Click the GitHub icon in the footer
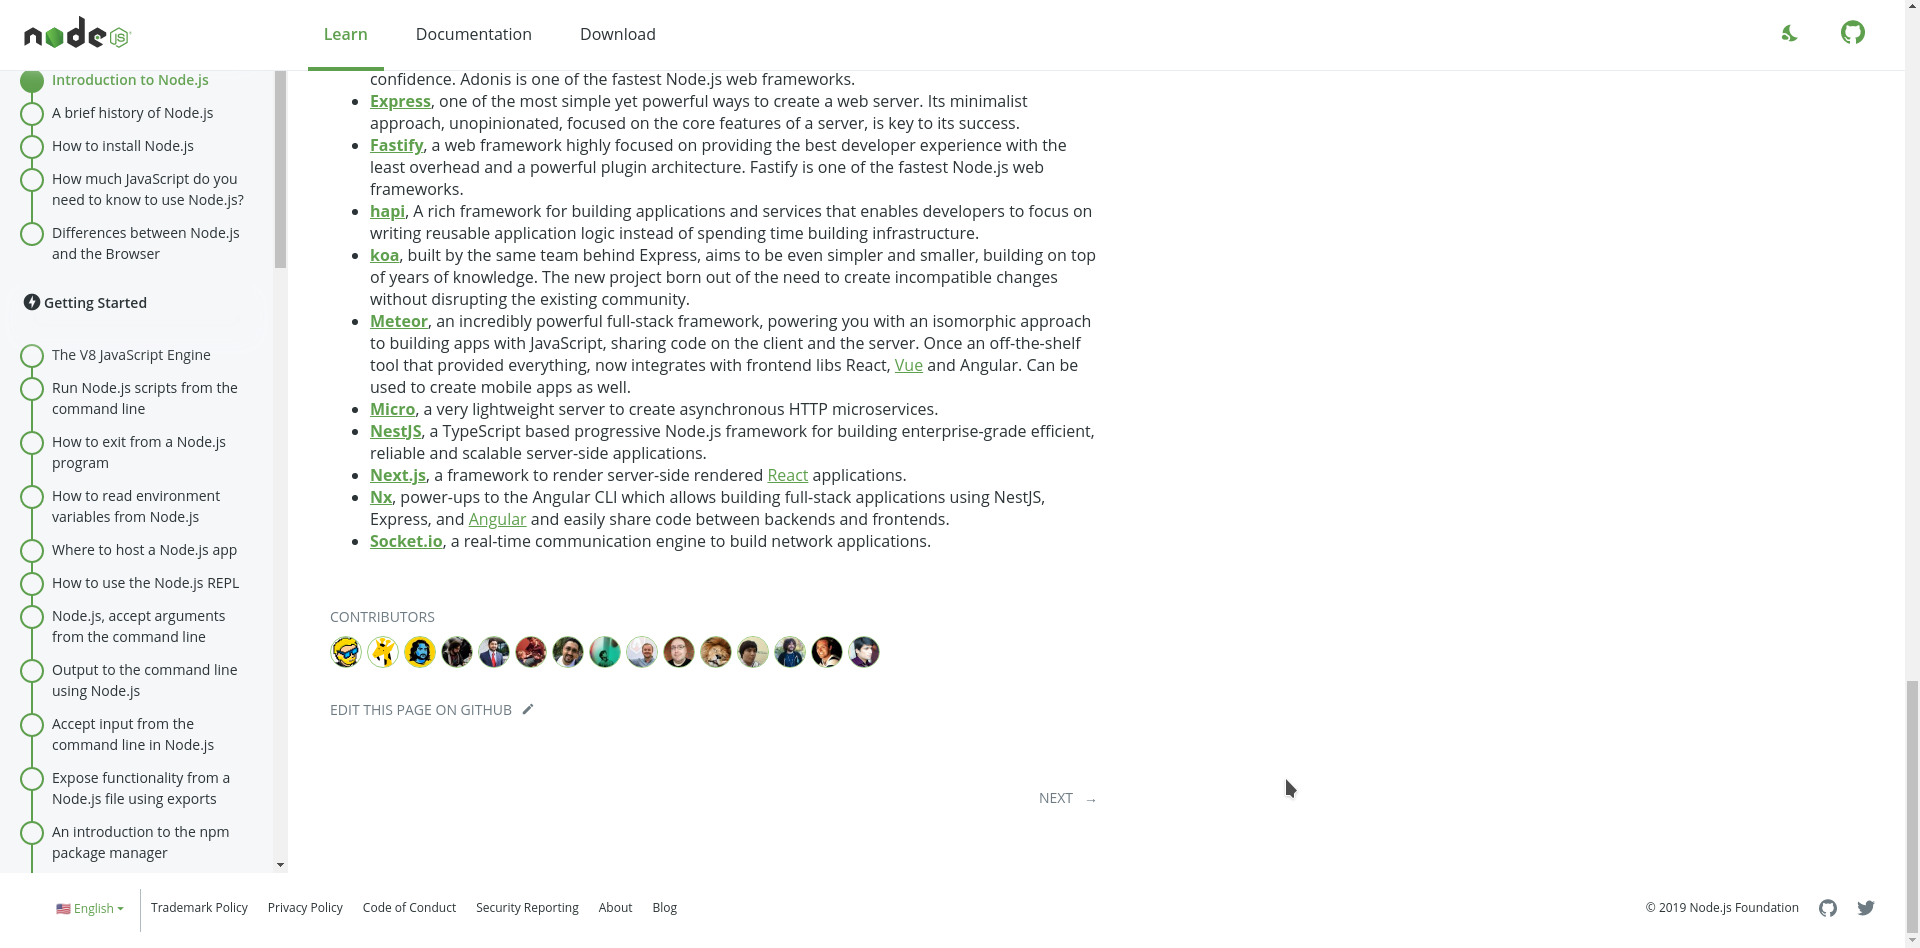 pos(1827,908)
